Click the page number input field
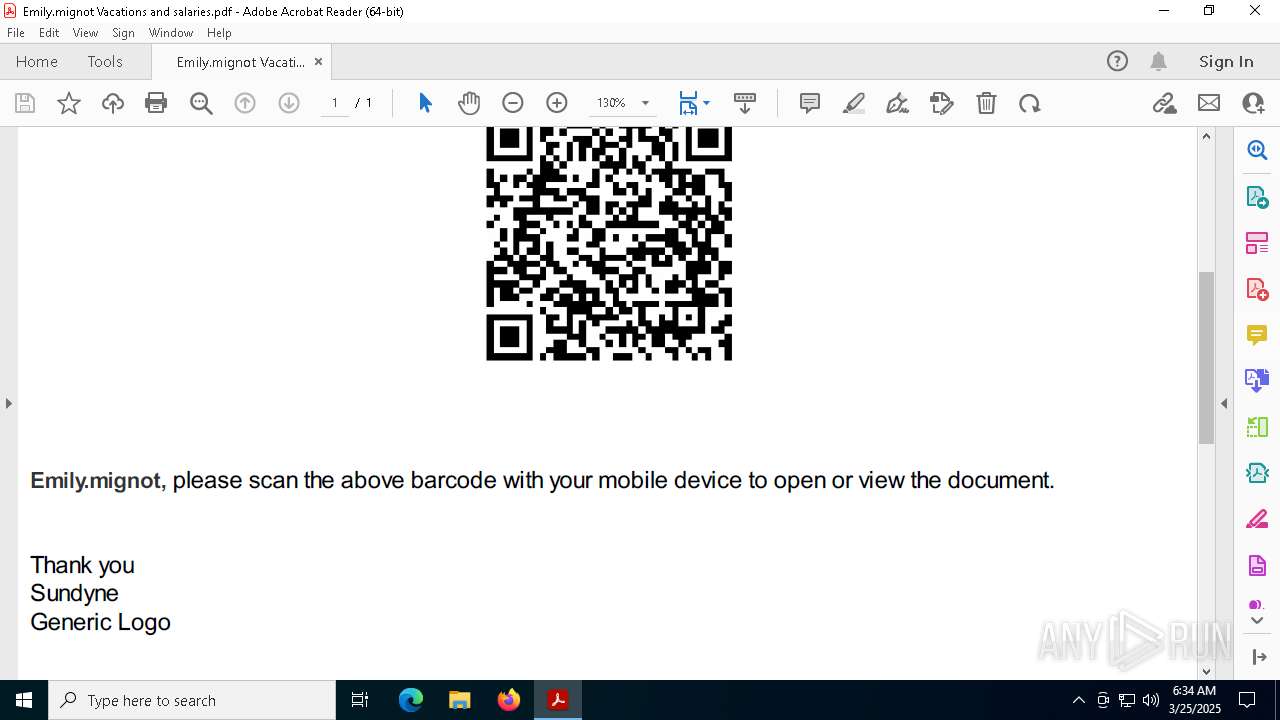Screen dimensions: 1280x720 [334, 103]
